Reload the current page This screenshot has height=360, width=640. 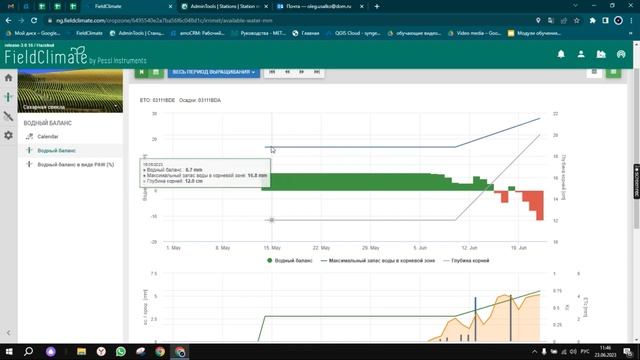point(34,20)
